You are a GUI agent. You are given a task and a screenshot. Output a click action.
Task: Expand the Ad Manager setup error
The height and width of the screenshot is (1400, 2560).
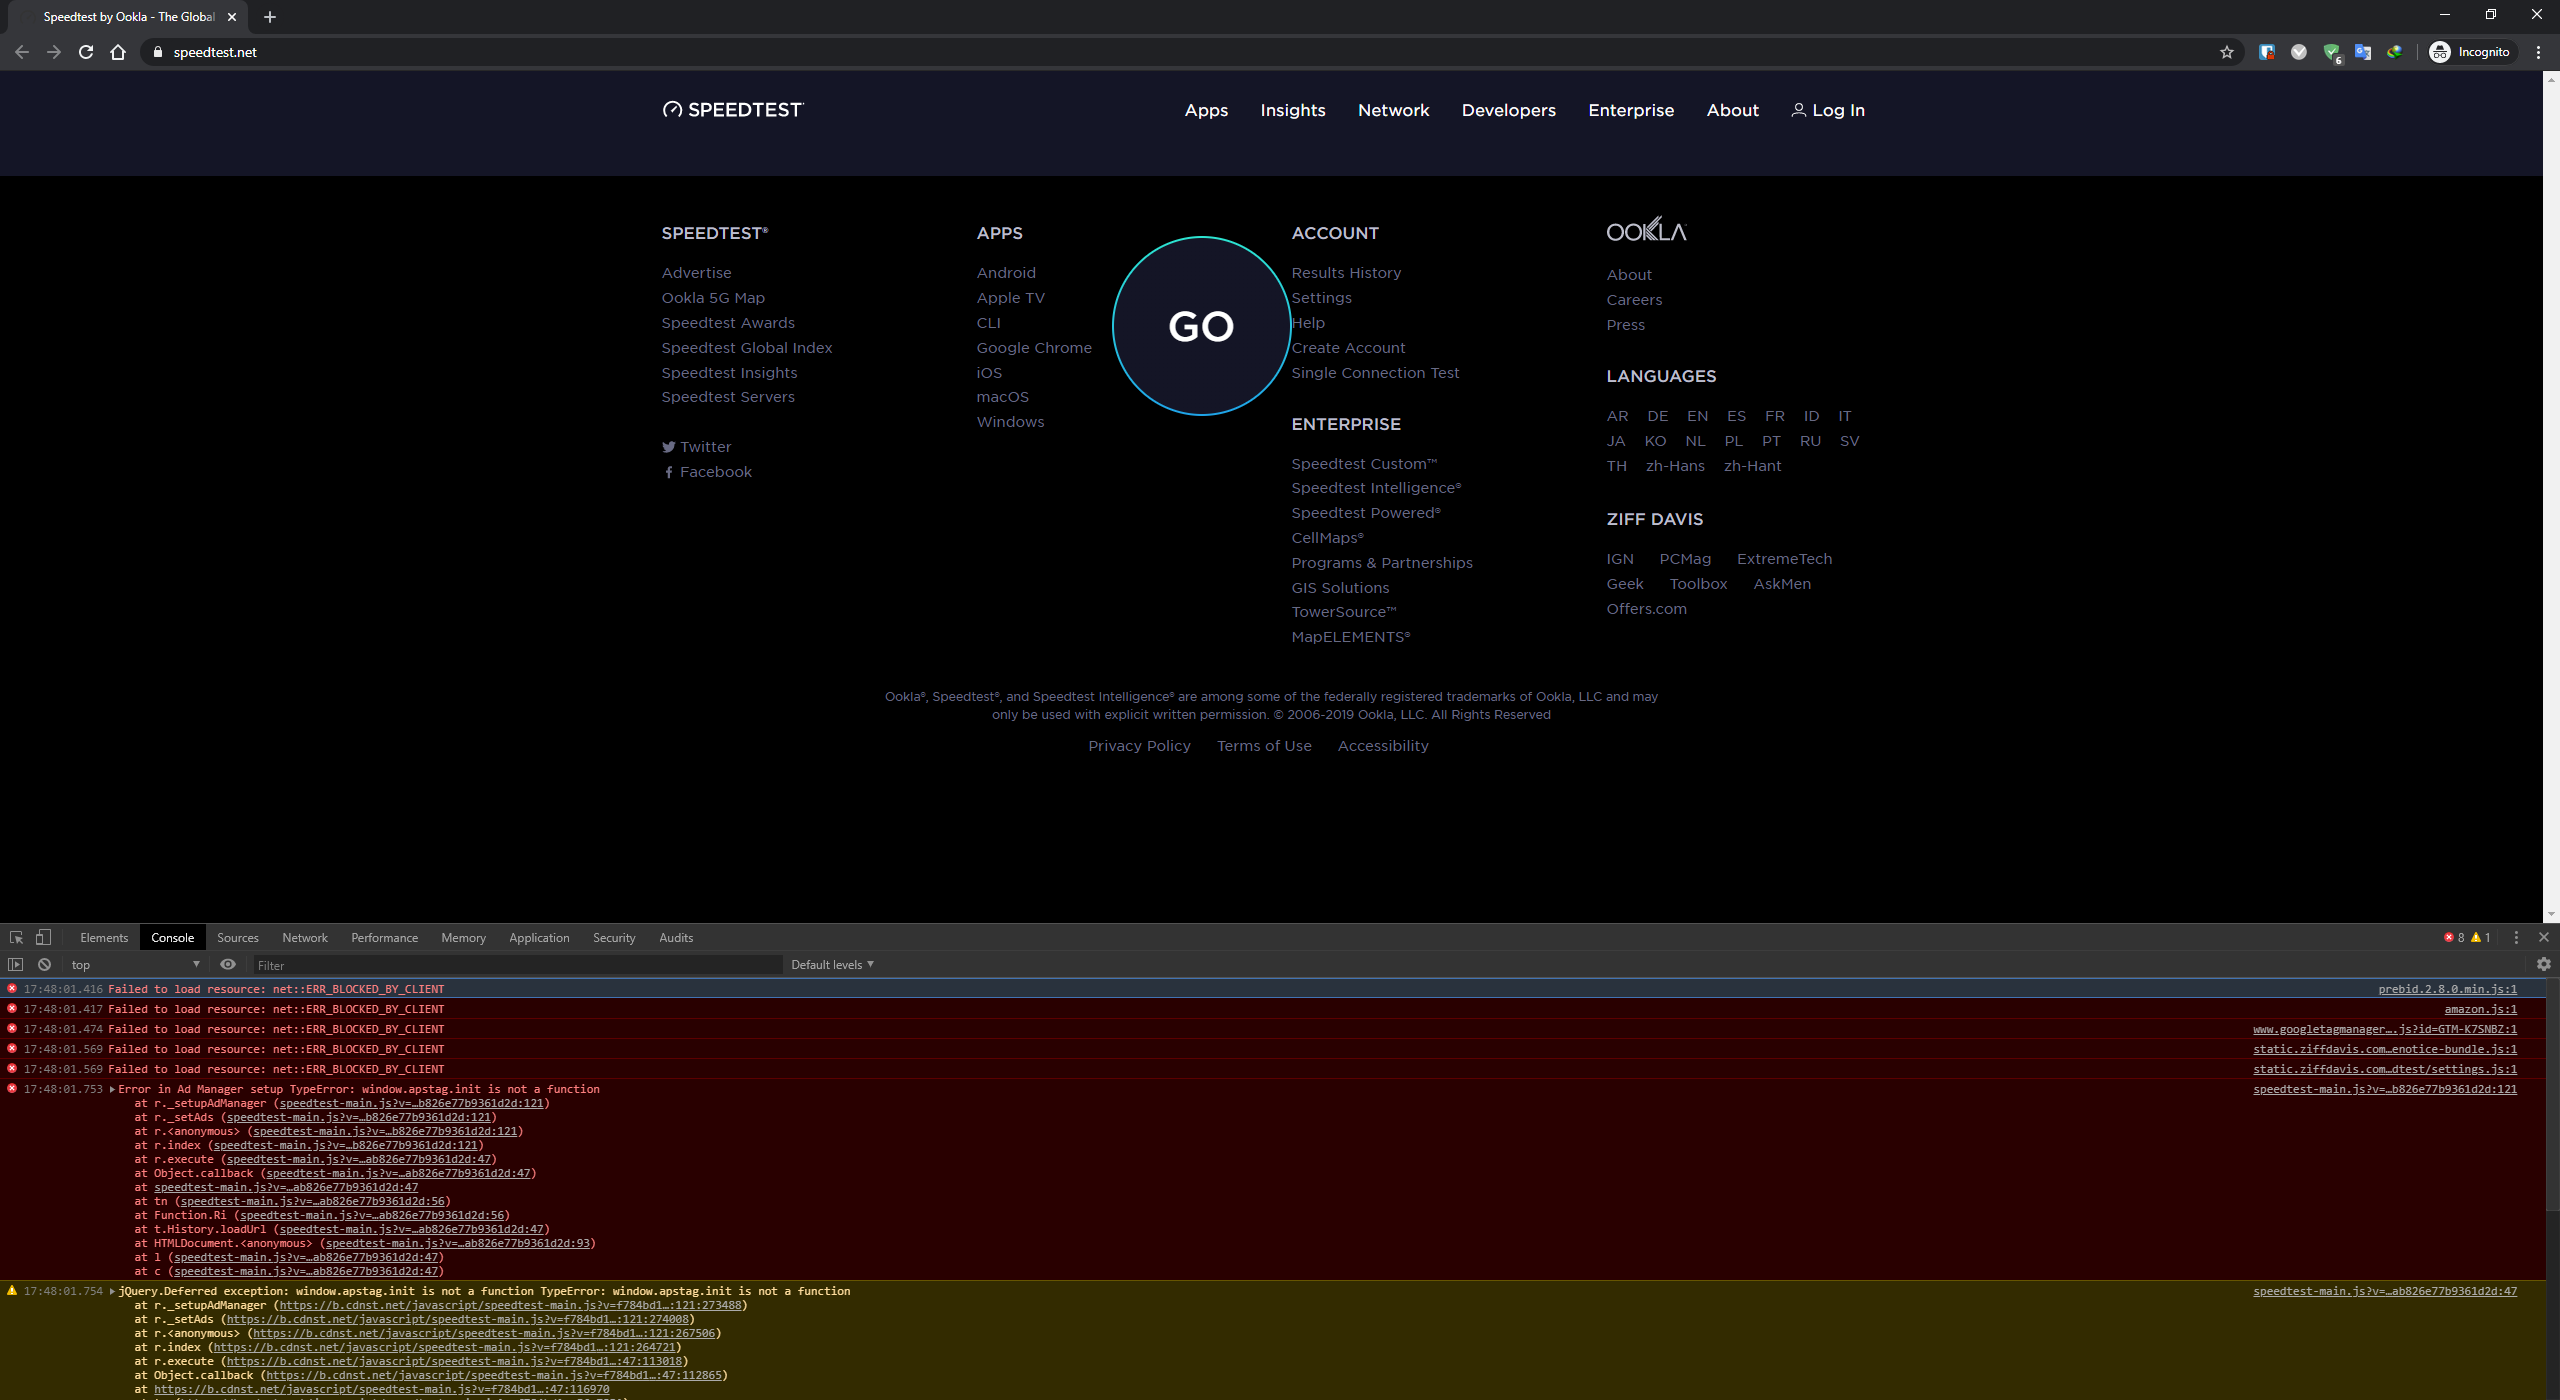tap(113, 1089)
